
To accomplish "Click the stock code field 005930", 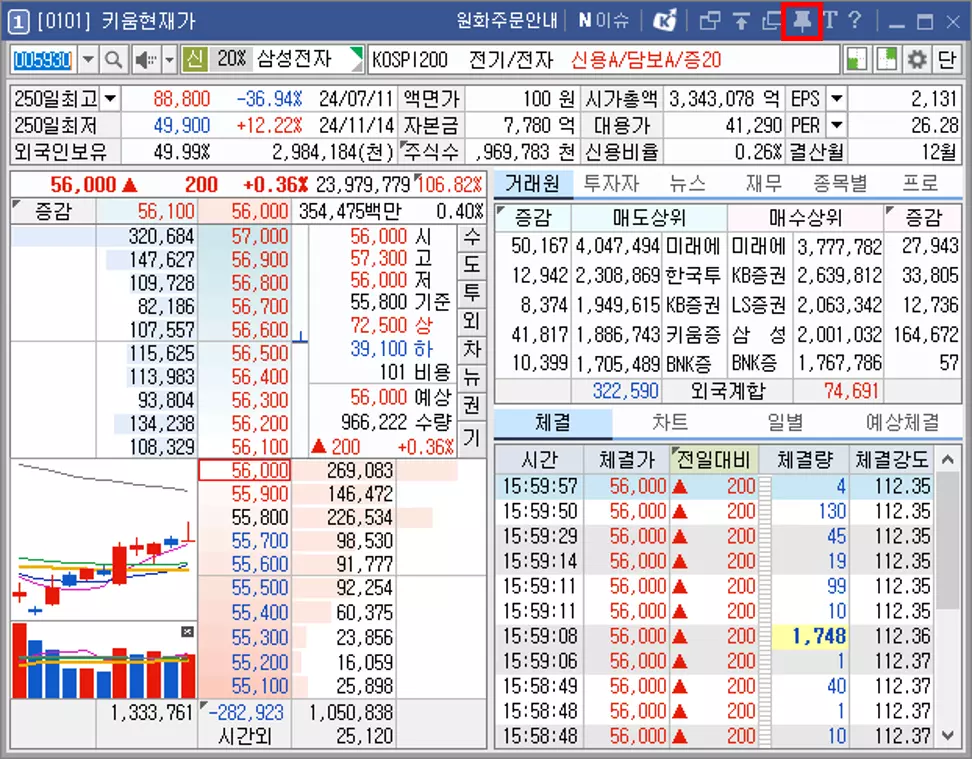I will 43,60.
